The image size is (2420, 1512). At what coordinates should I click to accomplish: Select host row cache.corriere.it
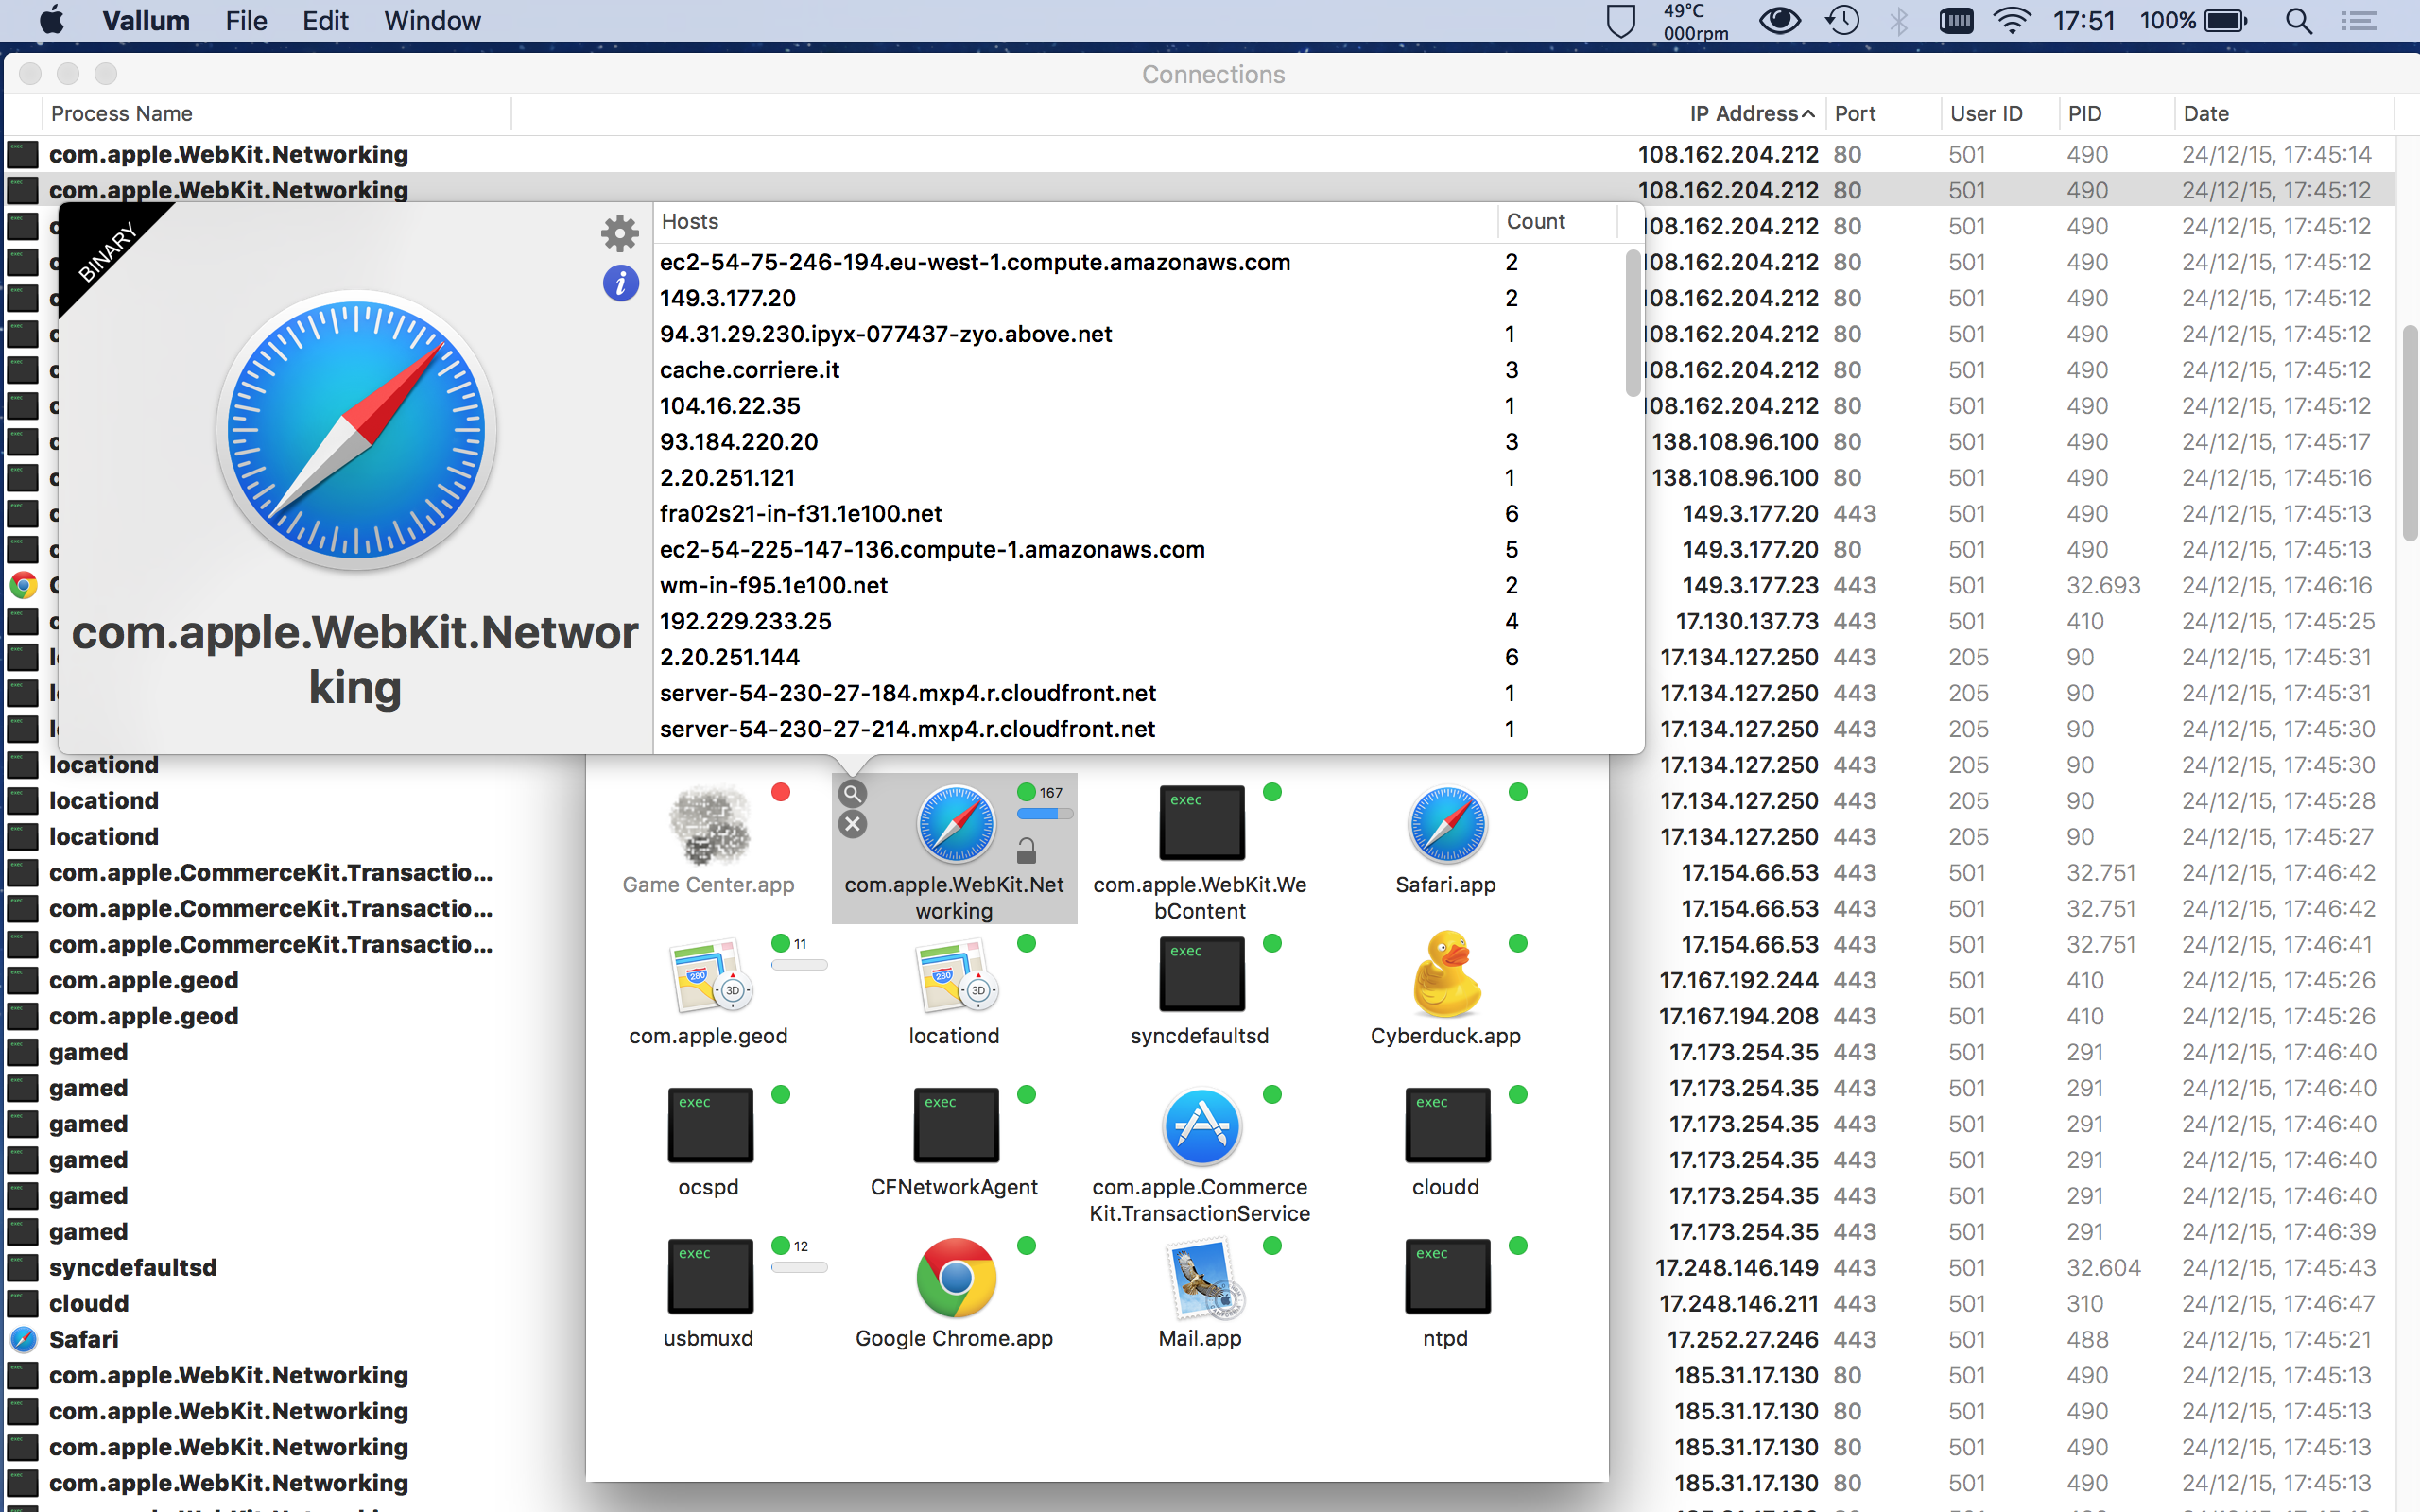[x=1140, y=370]
